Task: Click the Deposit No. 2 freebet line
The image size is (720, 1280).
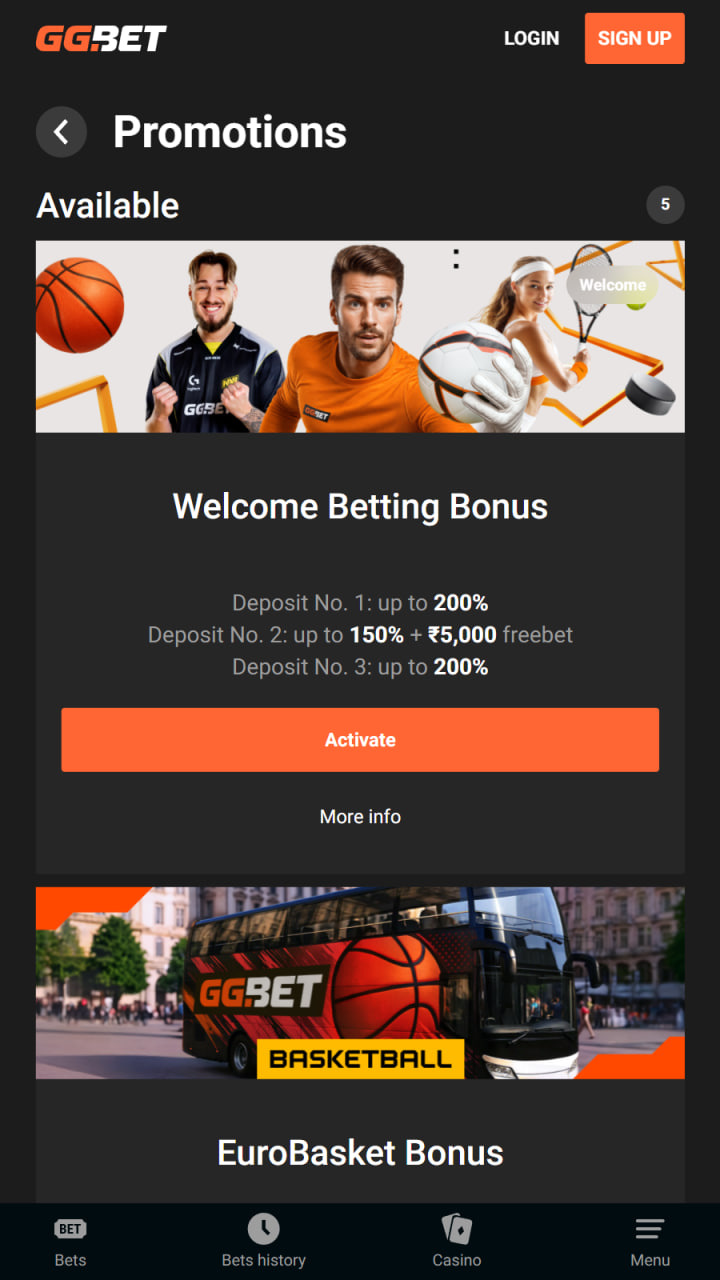Action: [360, 635]
